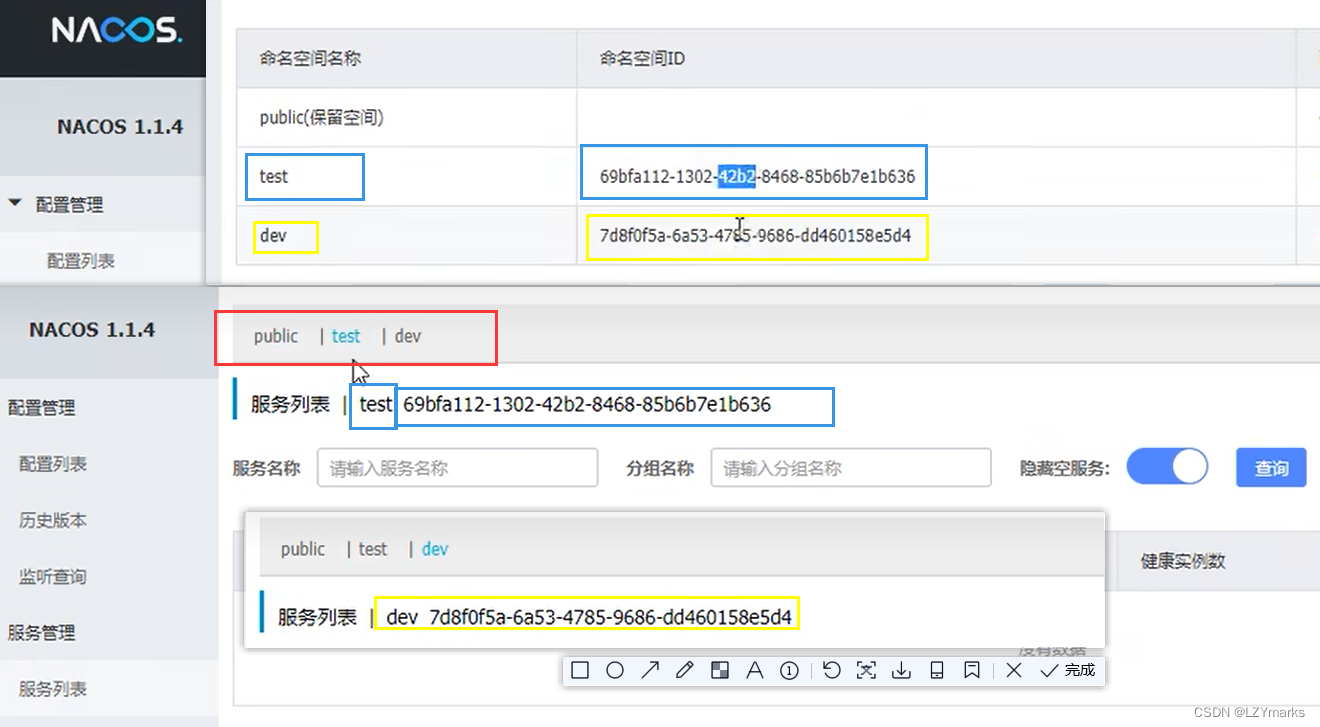Pick the pencil freehand tool

pyautogui.click(x=685, y=671)
